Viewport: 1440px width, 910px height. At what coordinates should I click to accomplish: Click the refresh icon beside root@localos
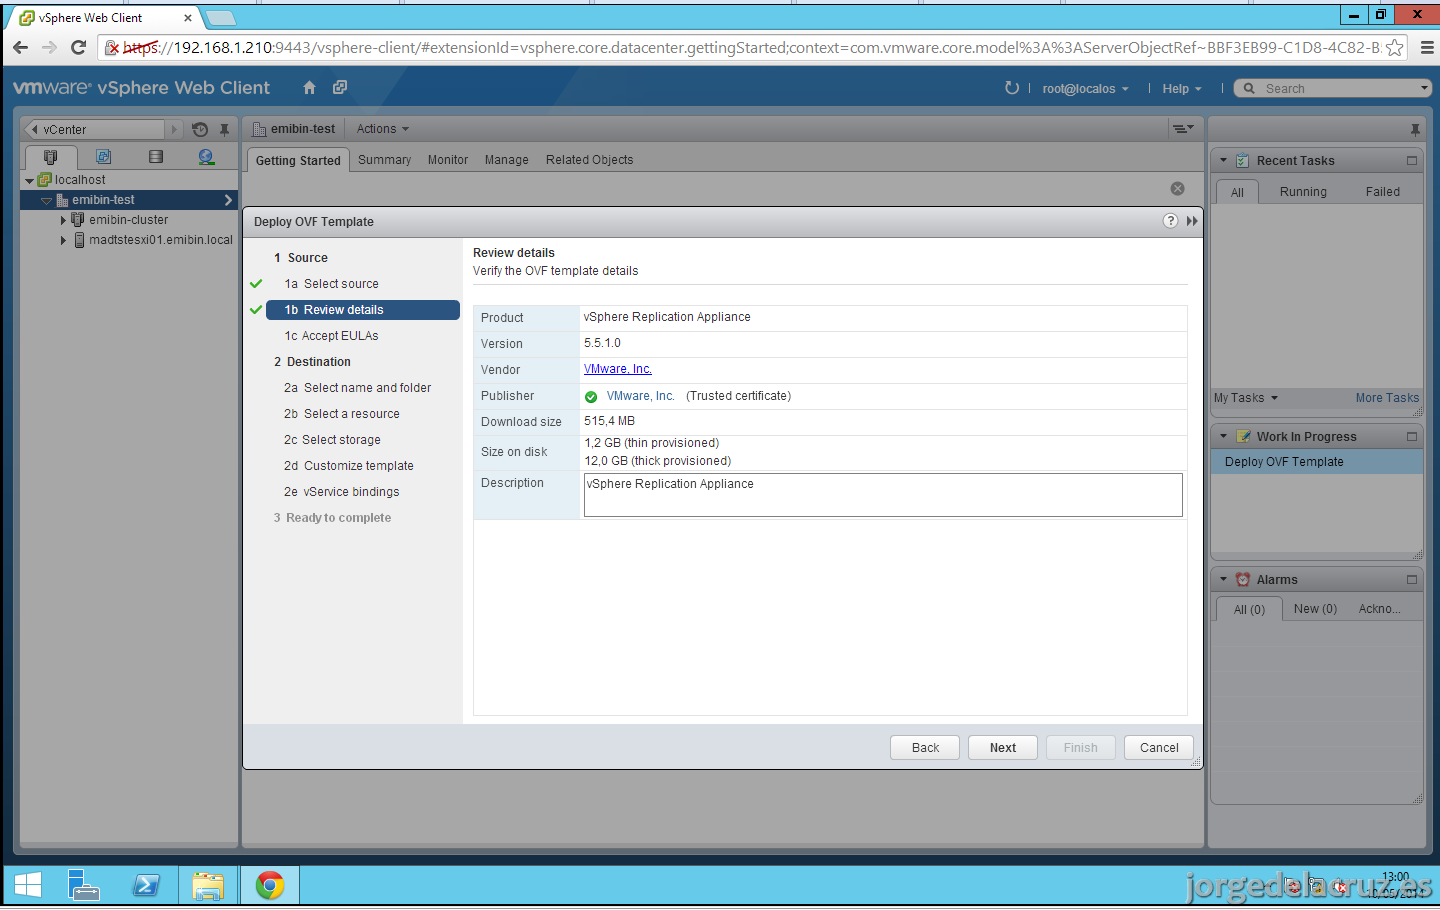pos(1012,88)
